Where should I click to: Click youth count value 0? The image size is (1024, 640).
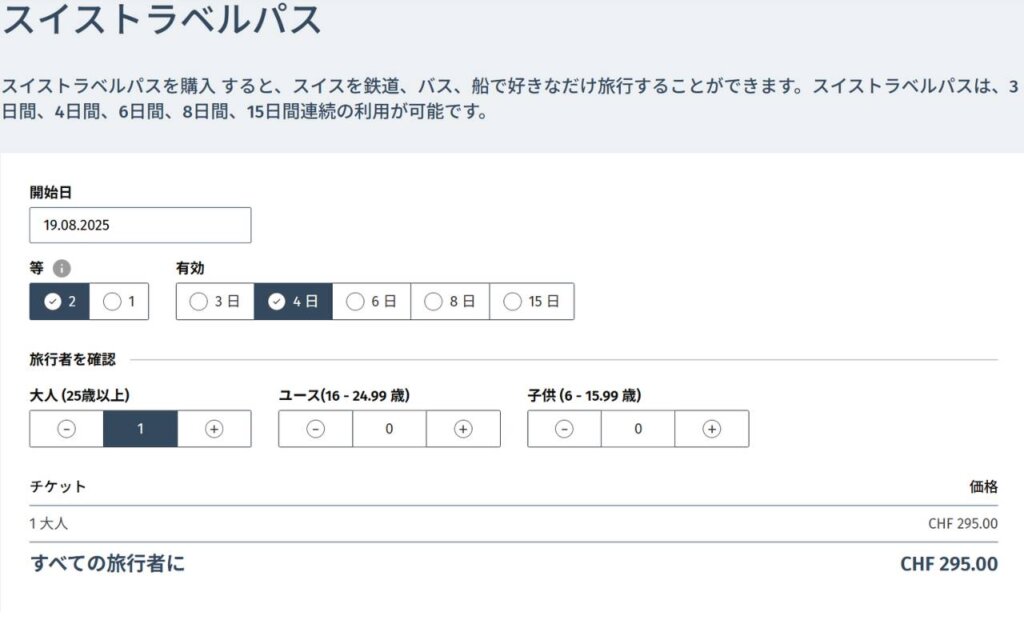(x=389, y=429)
